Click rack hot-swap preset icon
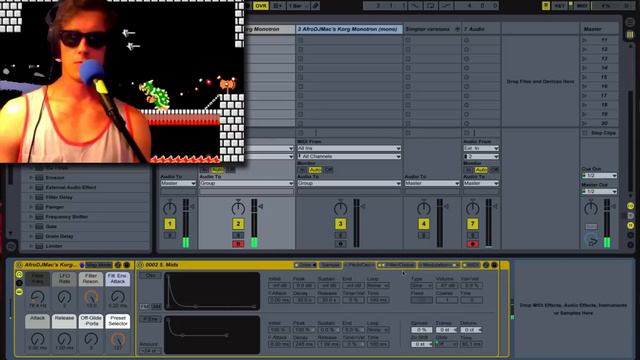 tap(118, 265)
